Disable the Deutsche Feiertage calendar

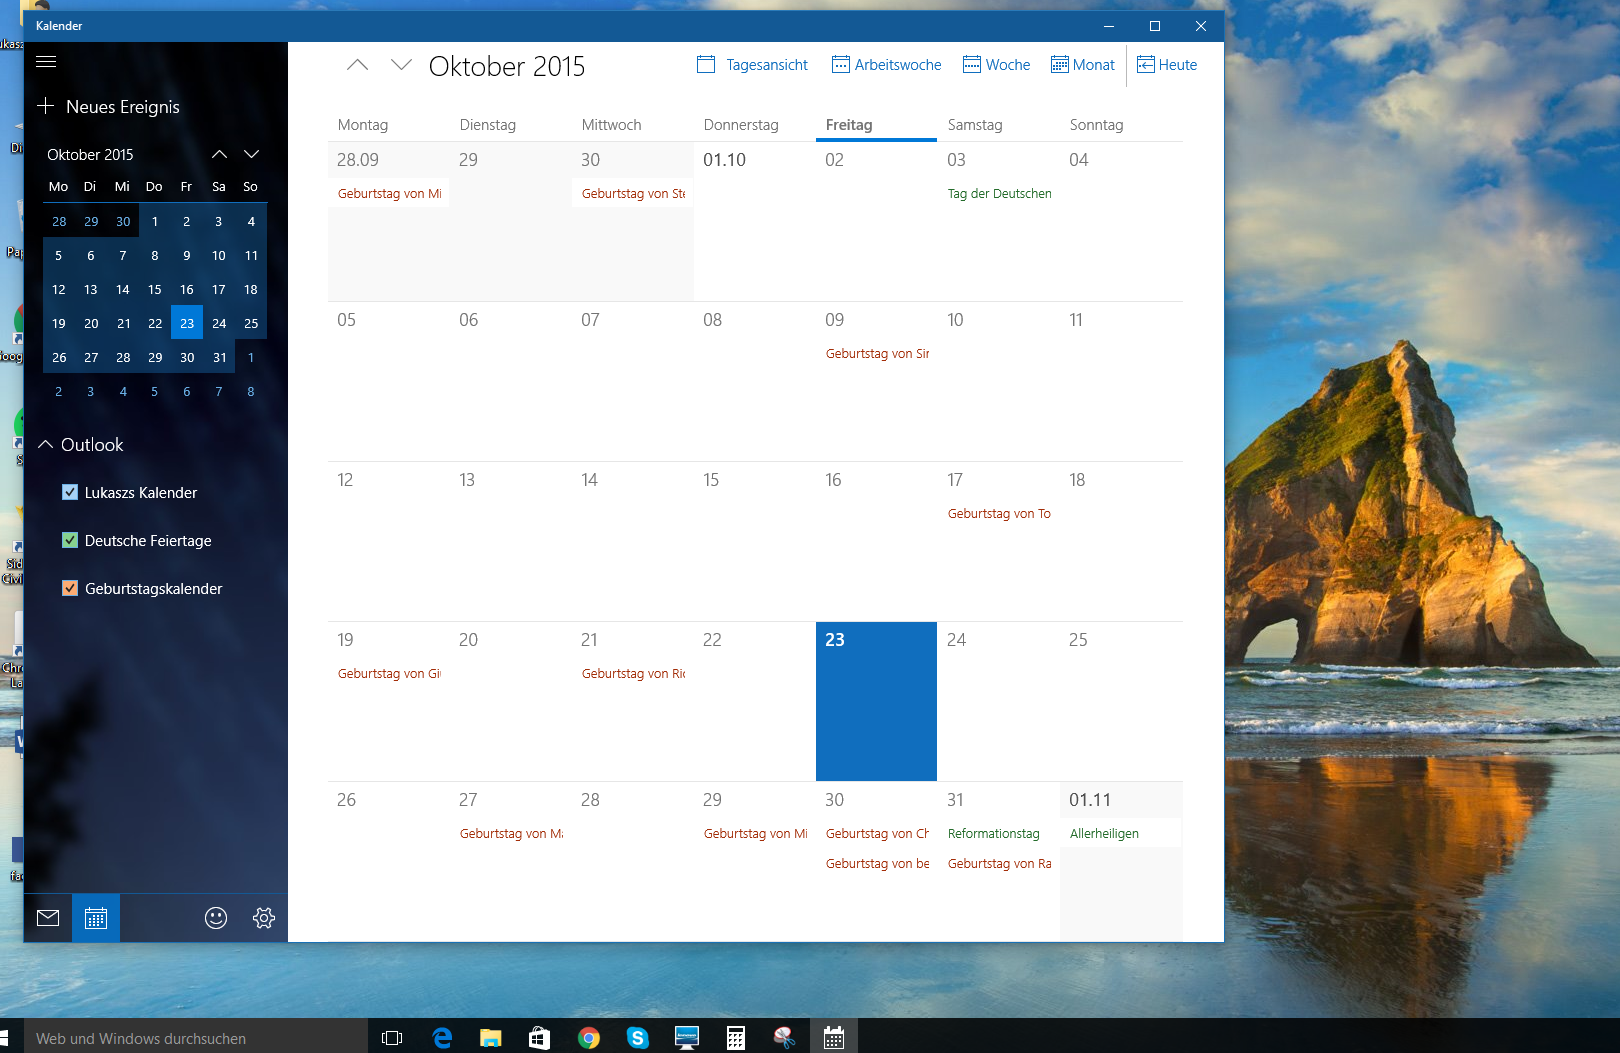coord(70,540)
